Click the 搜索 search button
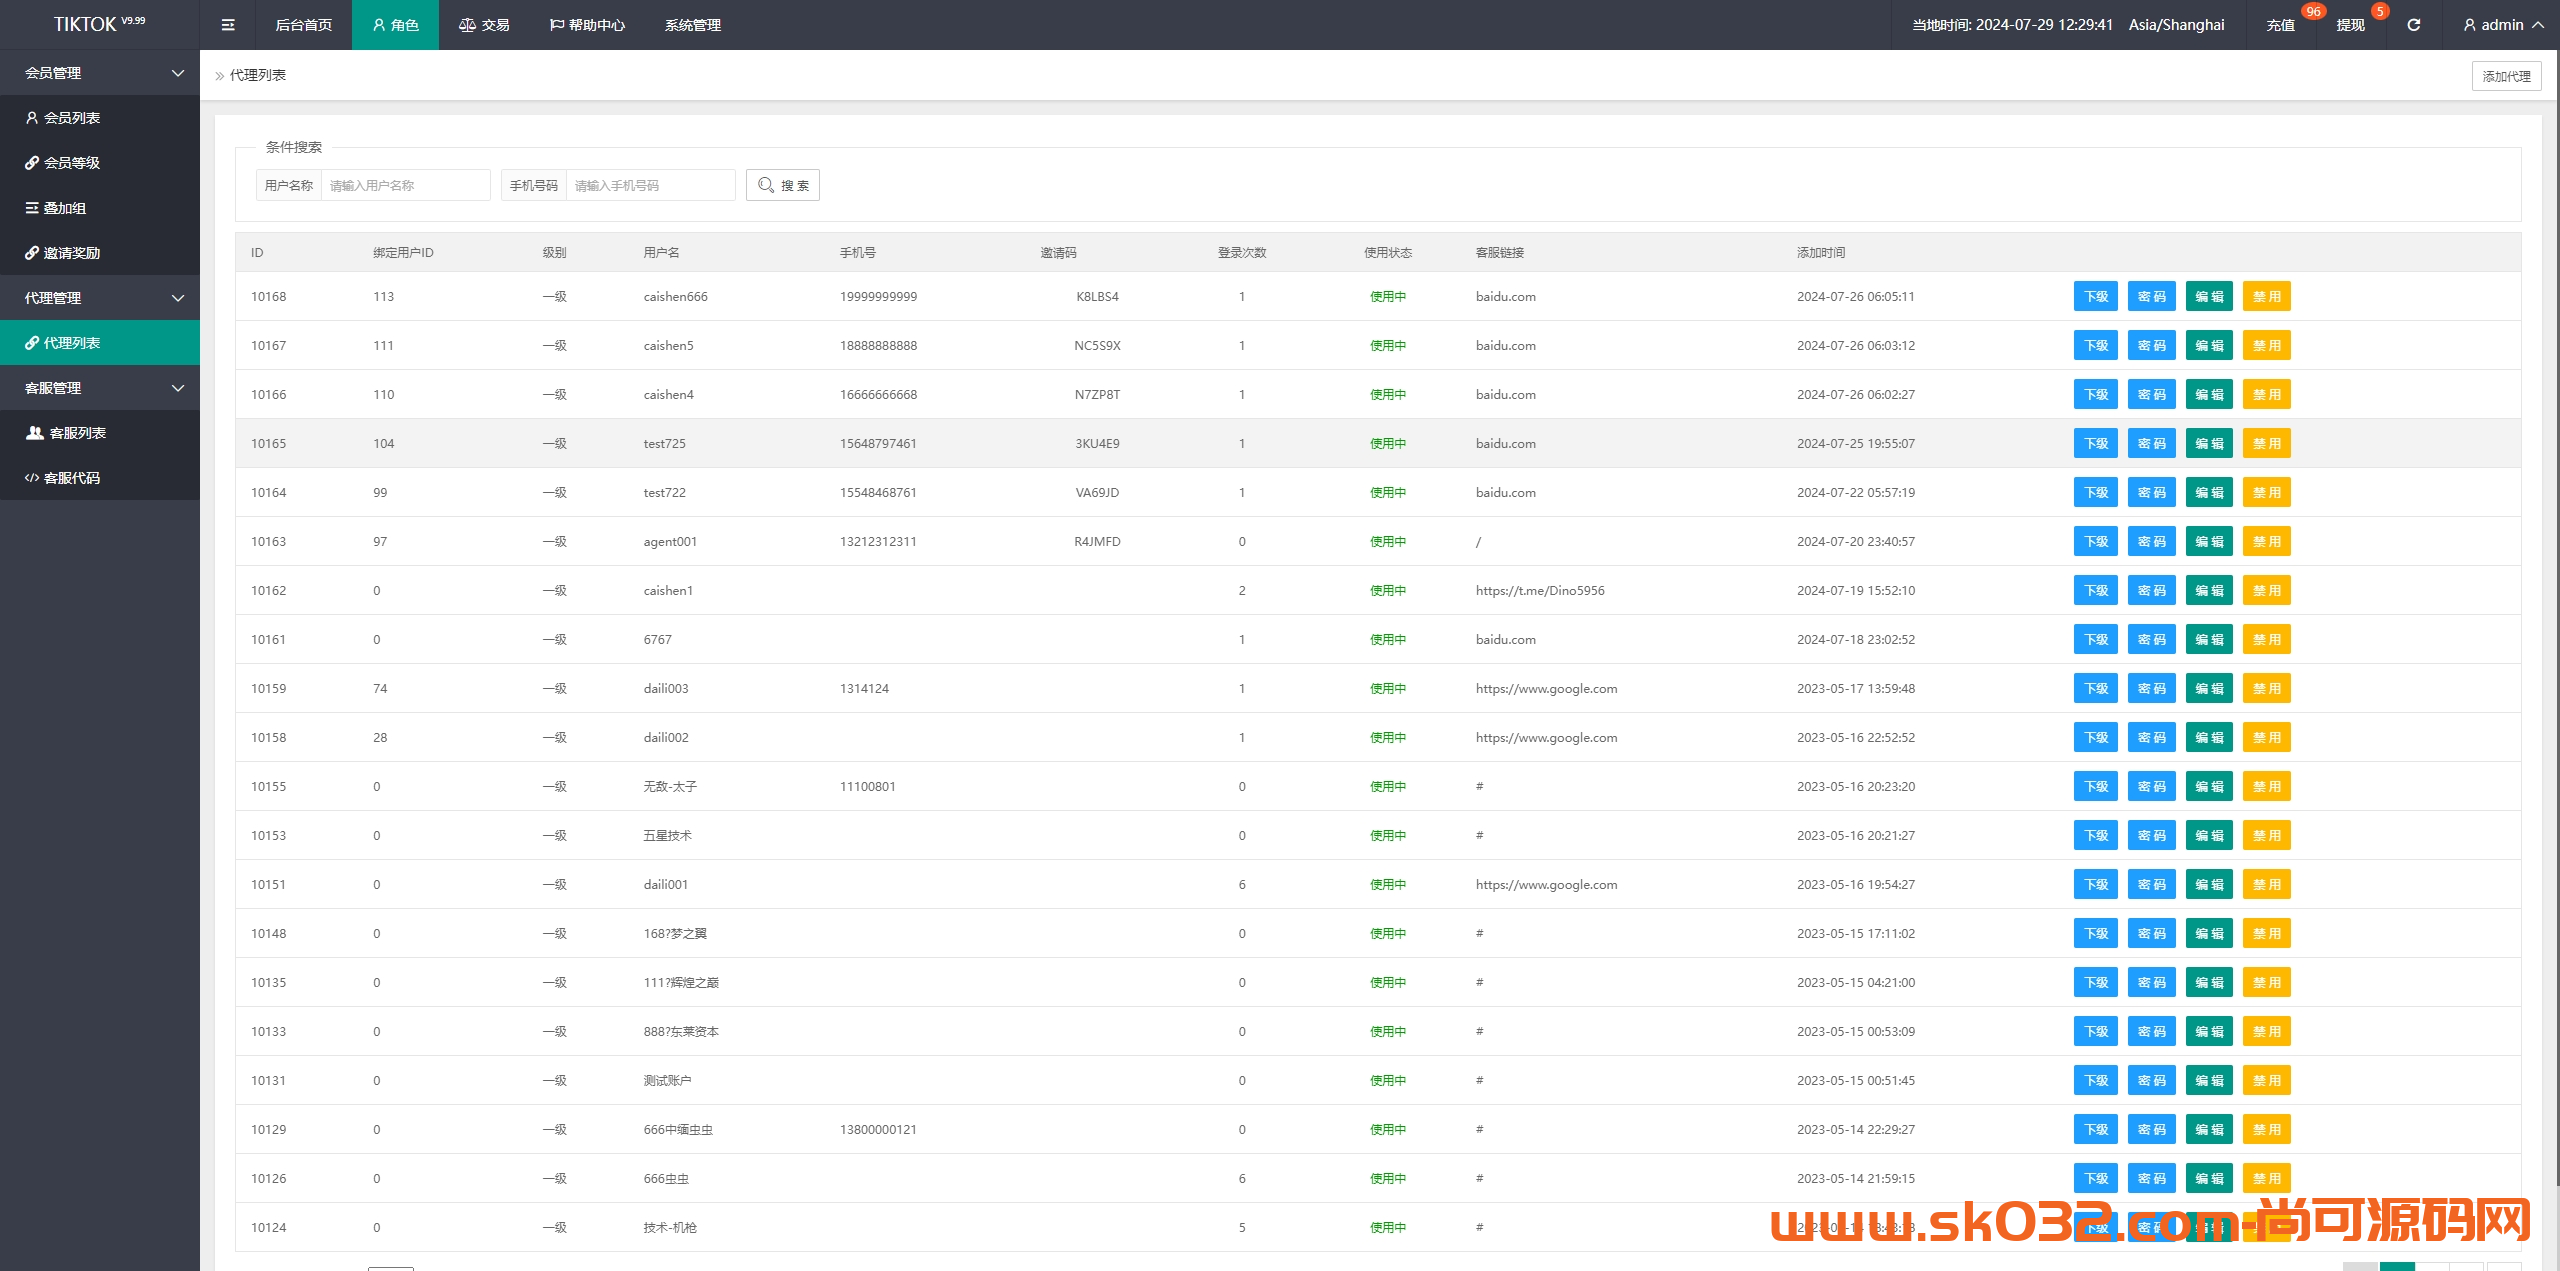This screenshot has width=2560, height=1271. [x=783, y=185]
